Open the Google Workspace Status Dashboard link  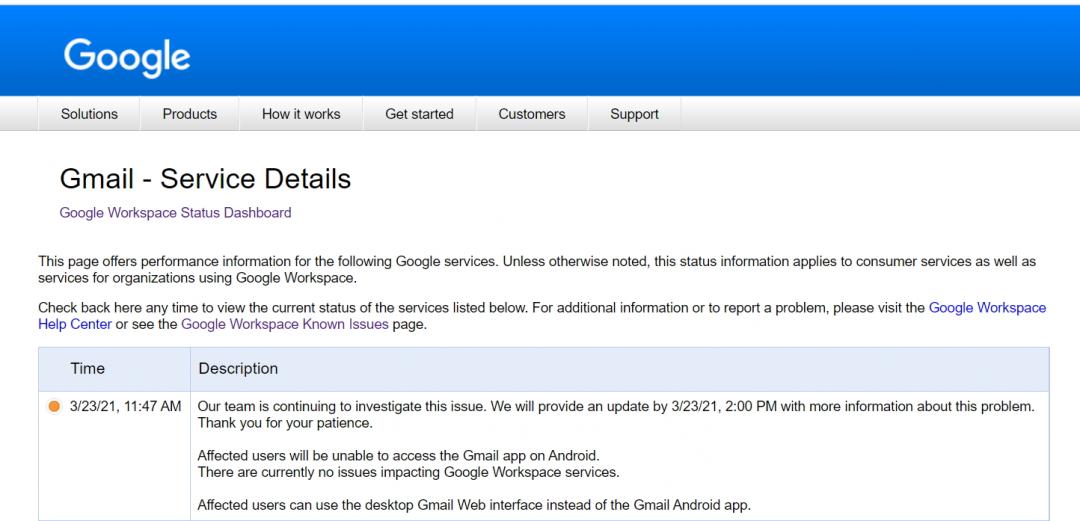(176, 213)
